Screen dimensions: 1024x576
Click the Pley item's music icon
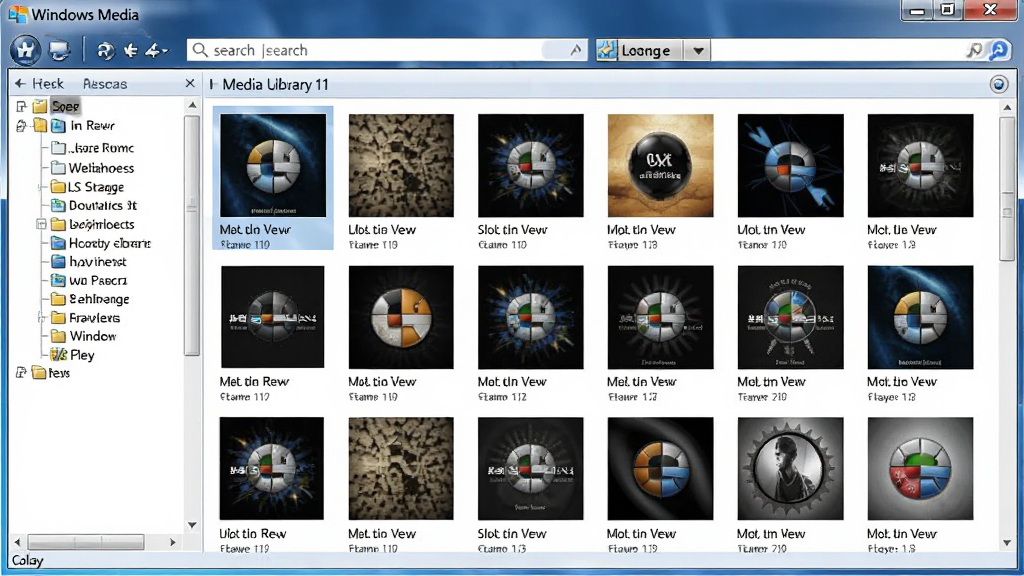click(59, 355)
